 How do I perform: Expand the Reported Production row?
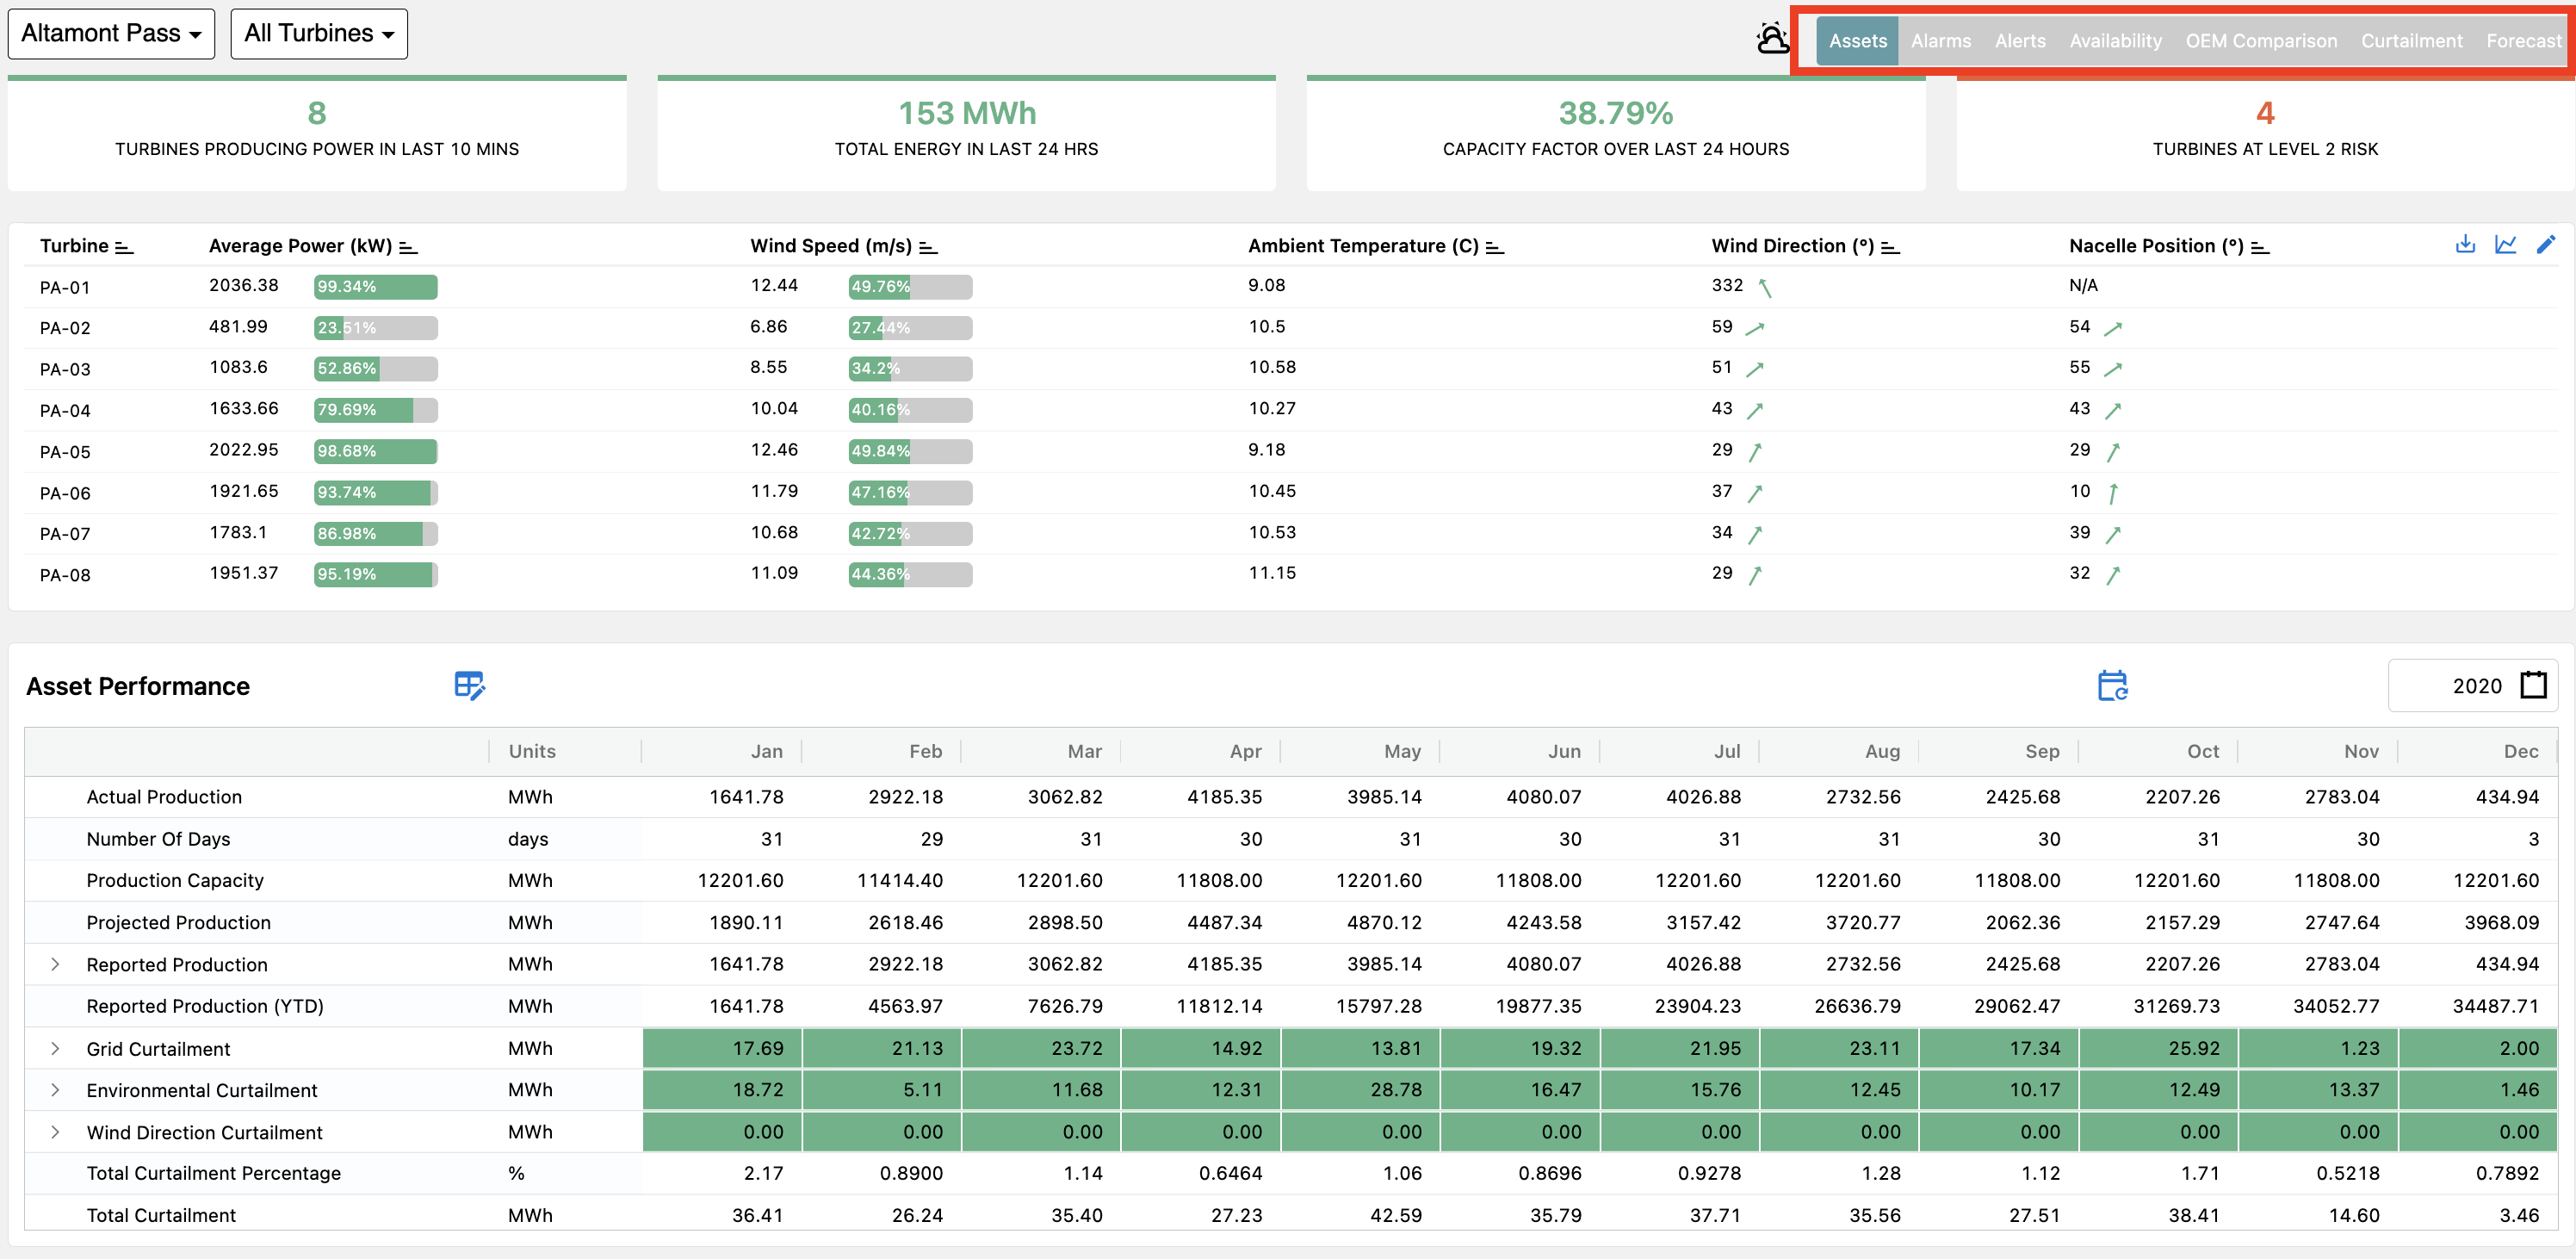[x=55, y=964]
